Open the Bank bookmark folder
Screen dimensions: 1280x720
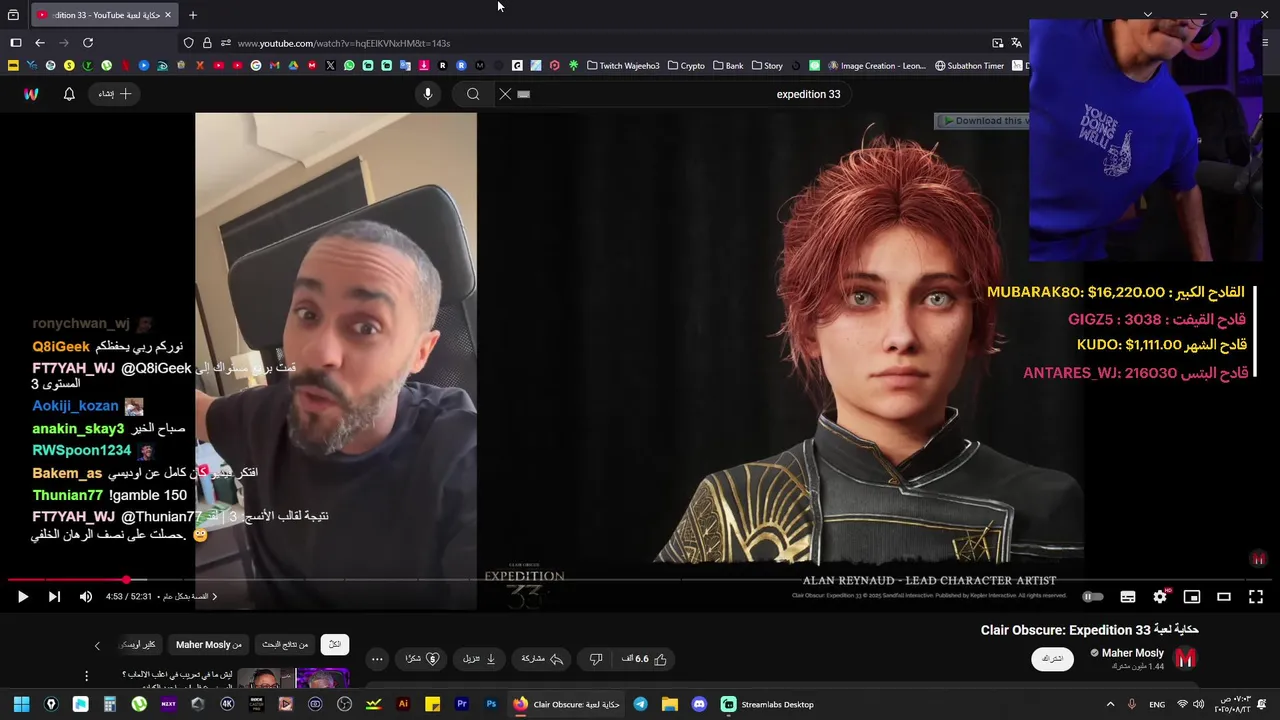click(728, 66)
